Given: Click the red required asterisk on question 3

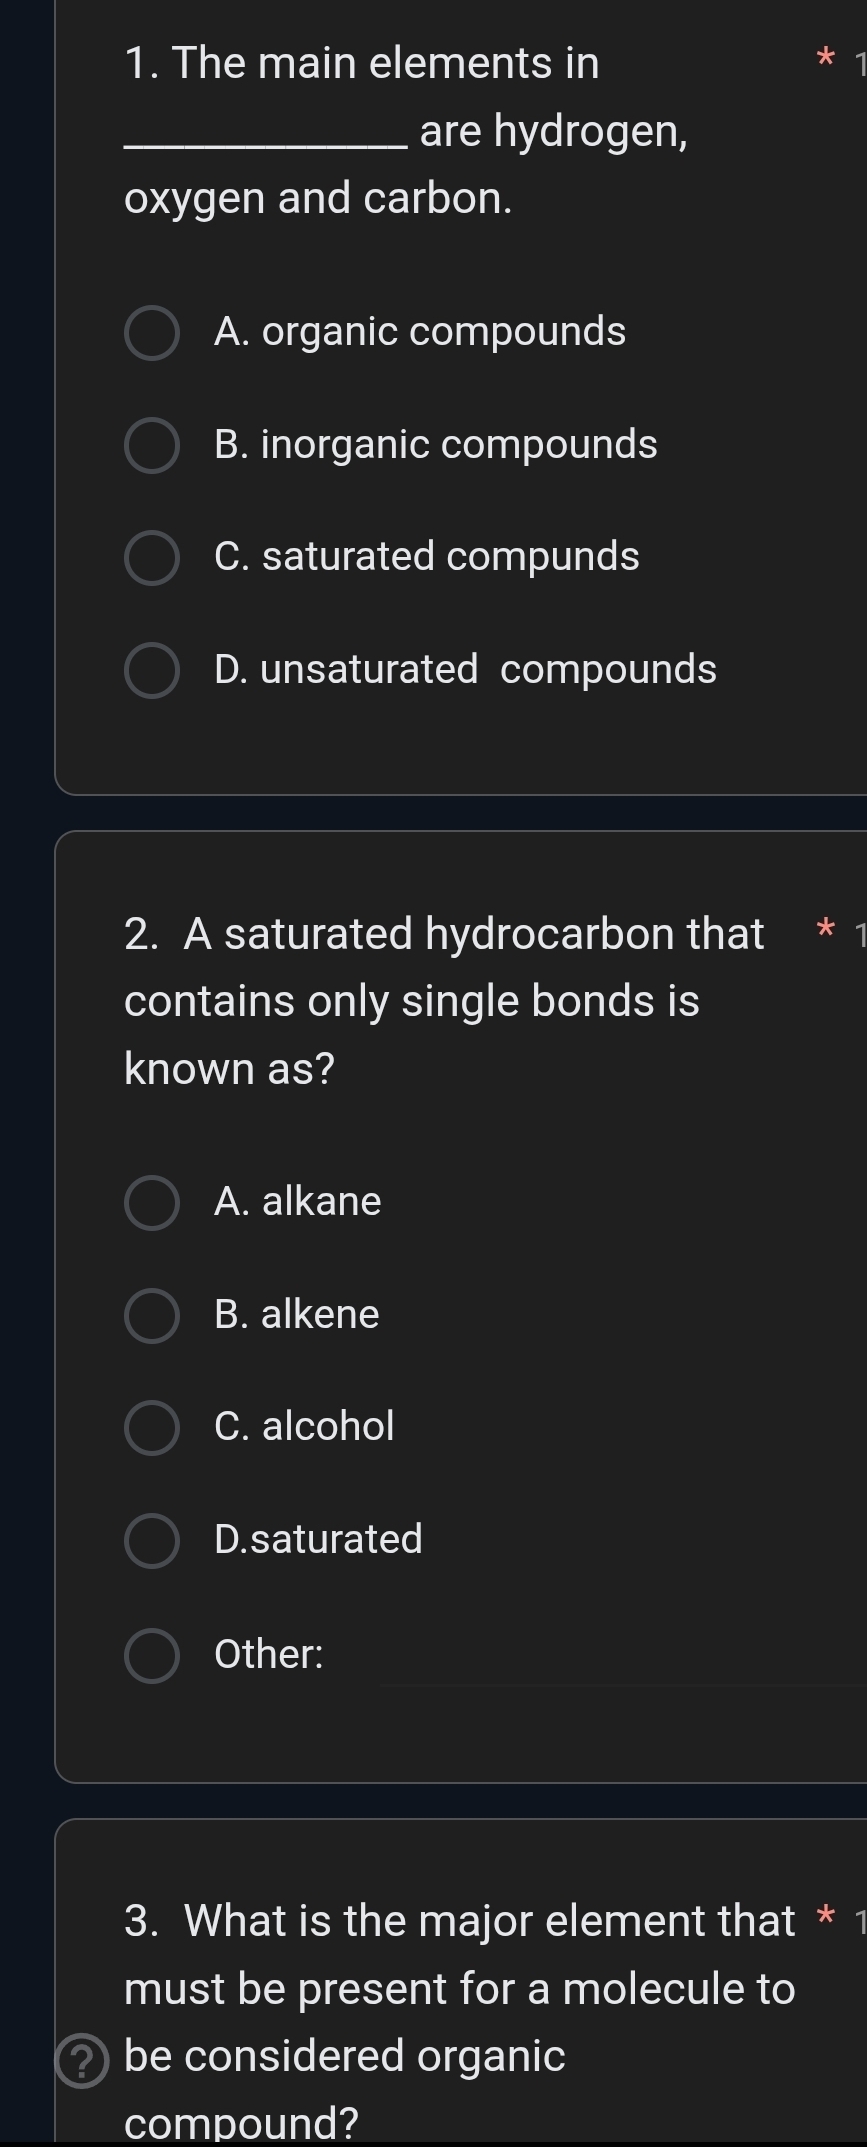Looking at the screenshot, I should pyautogui.click(x=824, y=1916).
